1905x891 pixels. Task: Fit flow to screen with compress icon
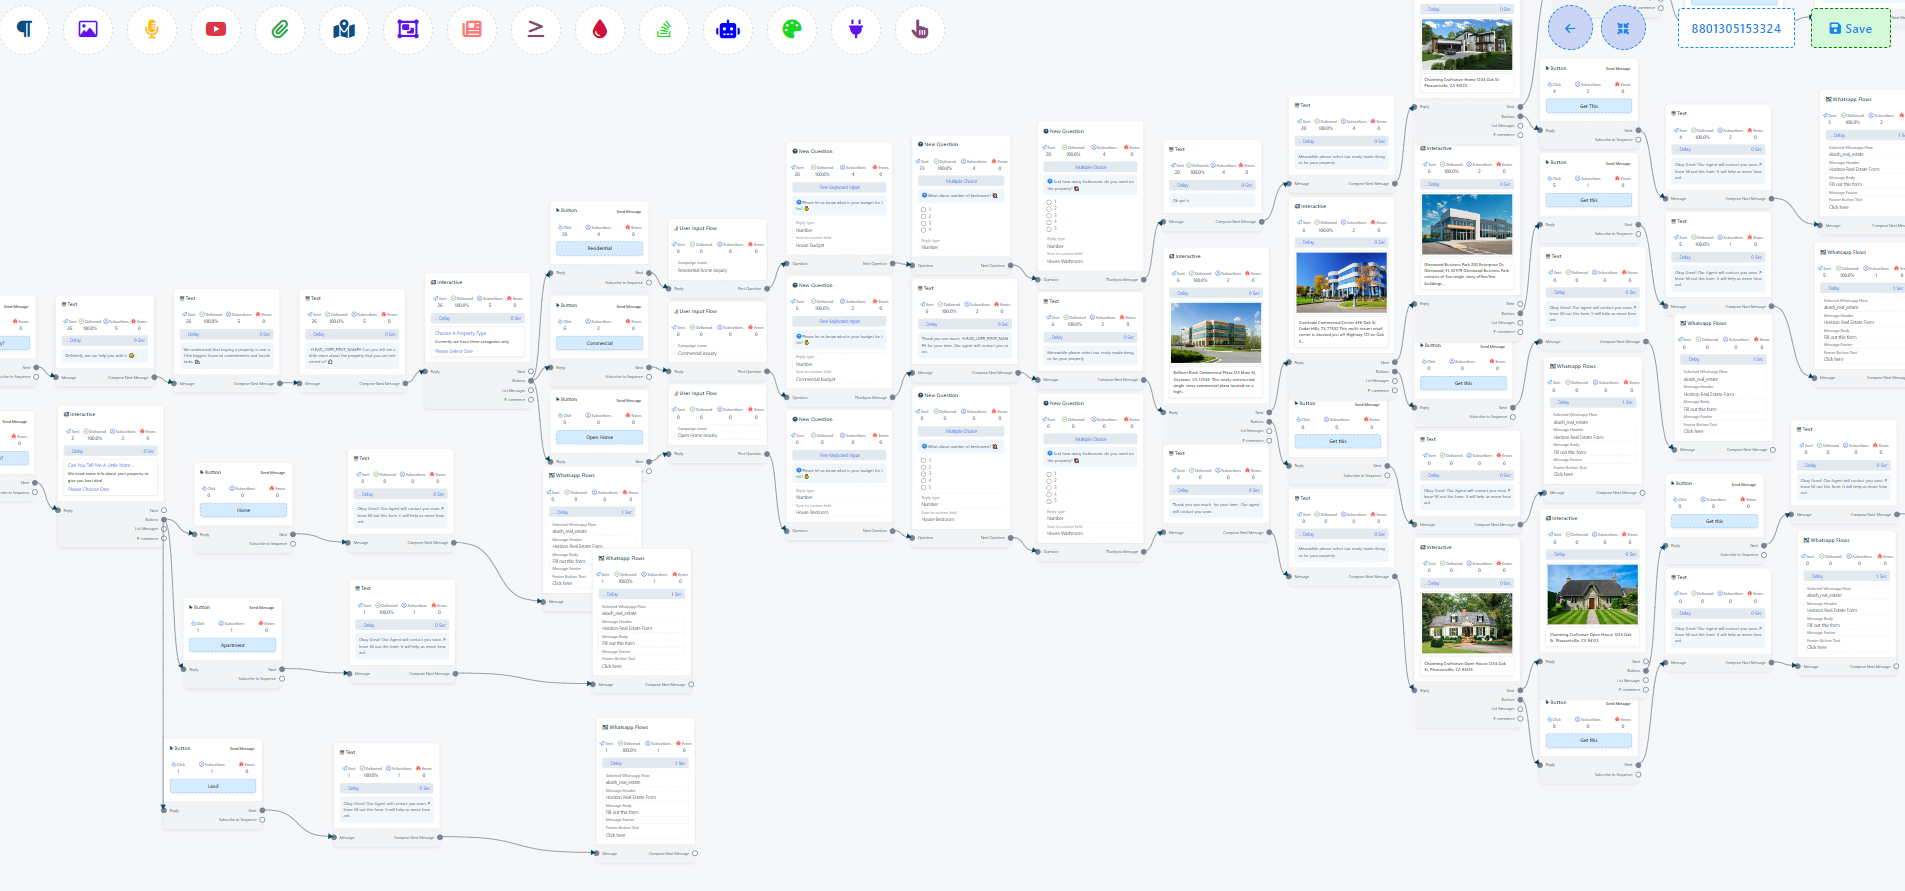tap(1623, 28)
